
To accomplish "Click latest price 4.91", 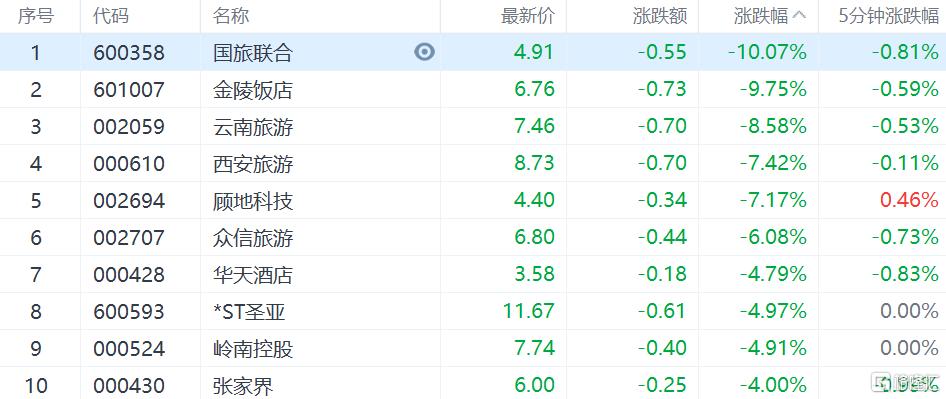I will point(534,53).
